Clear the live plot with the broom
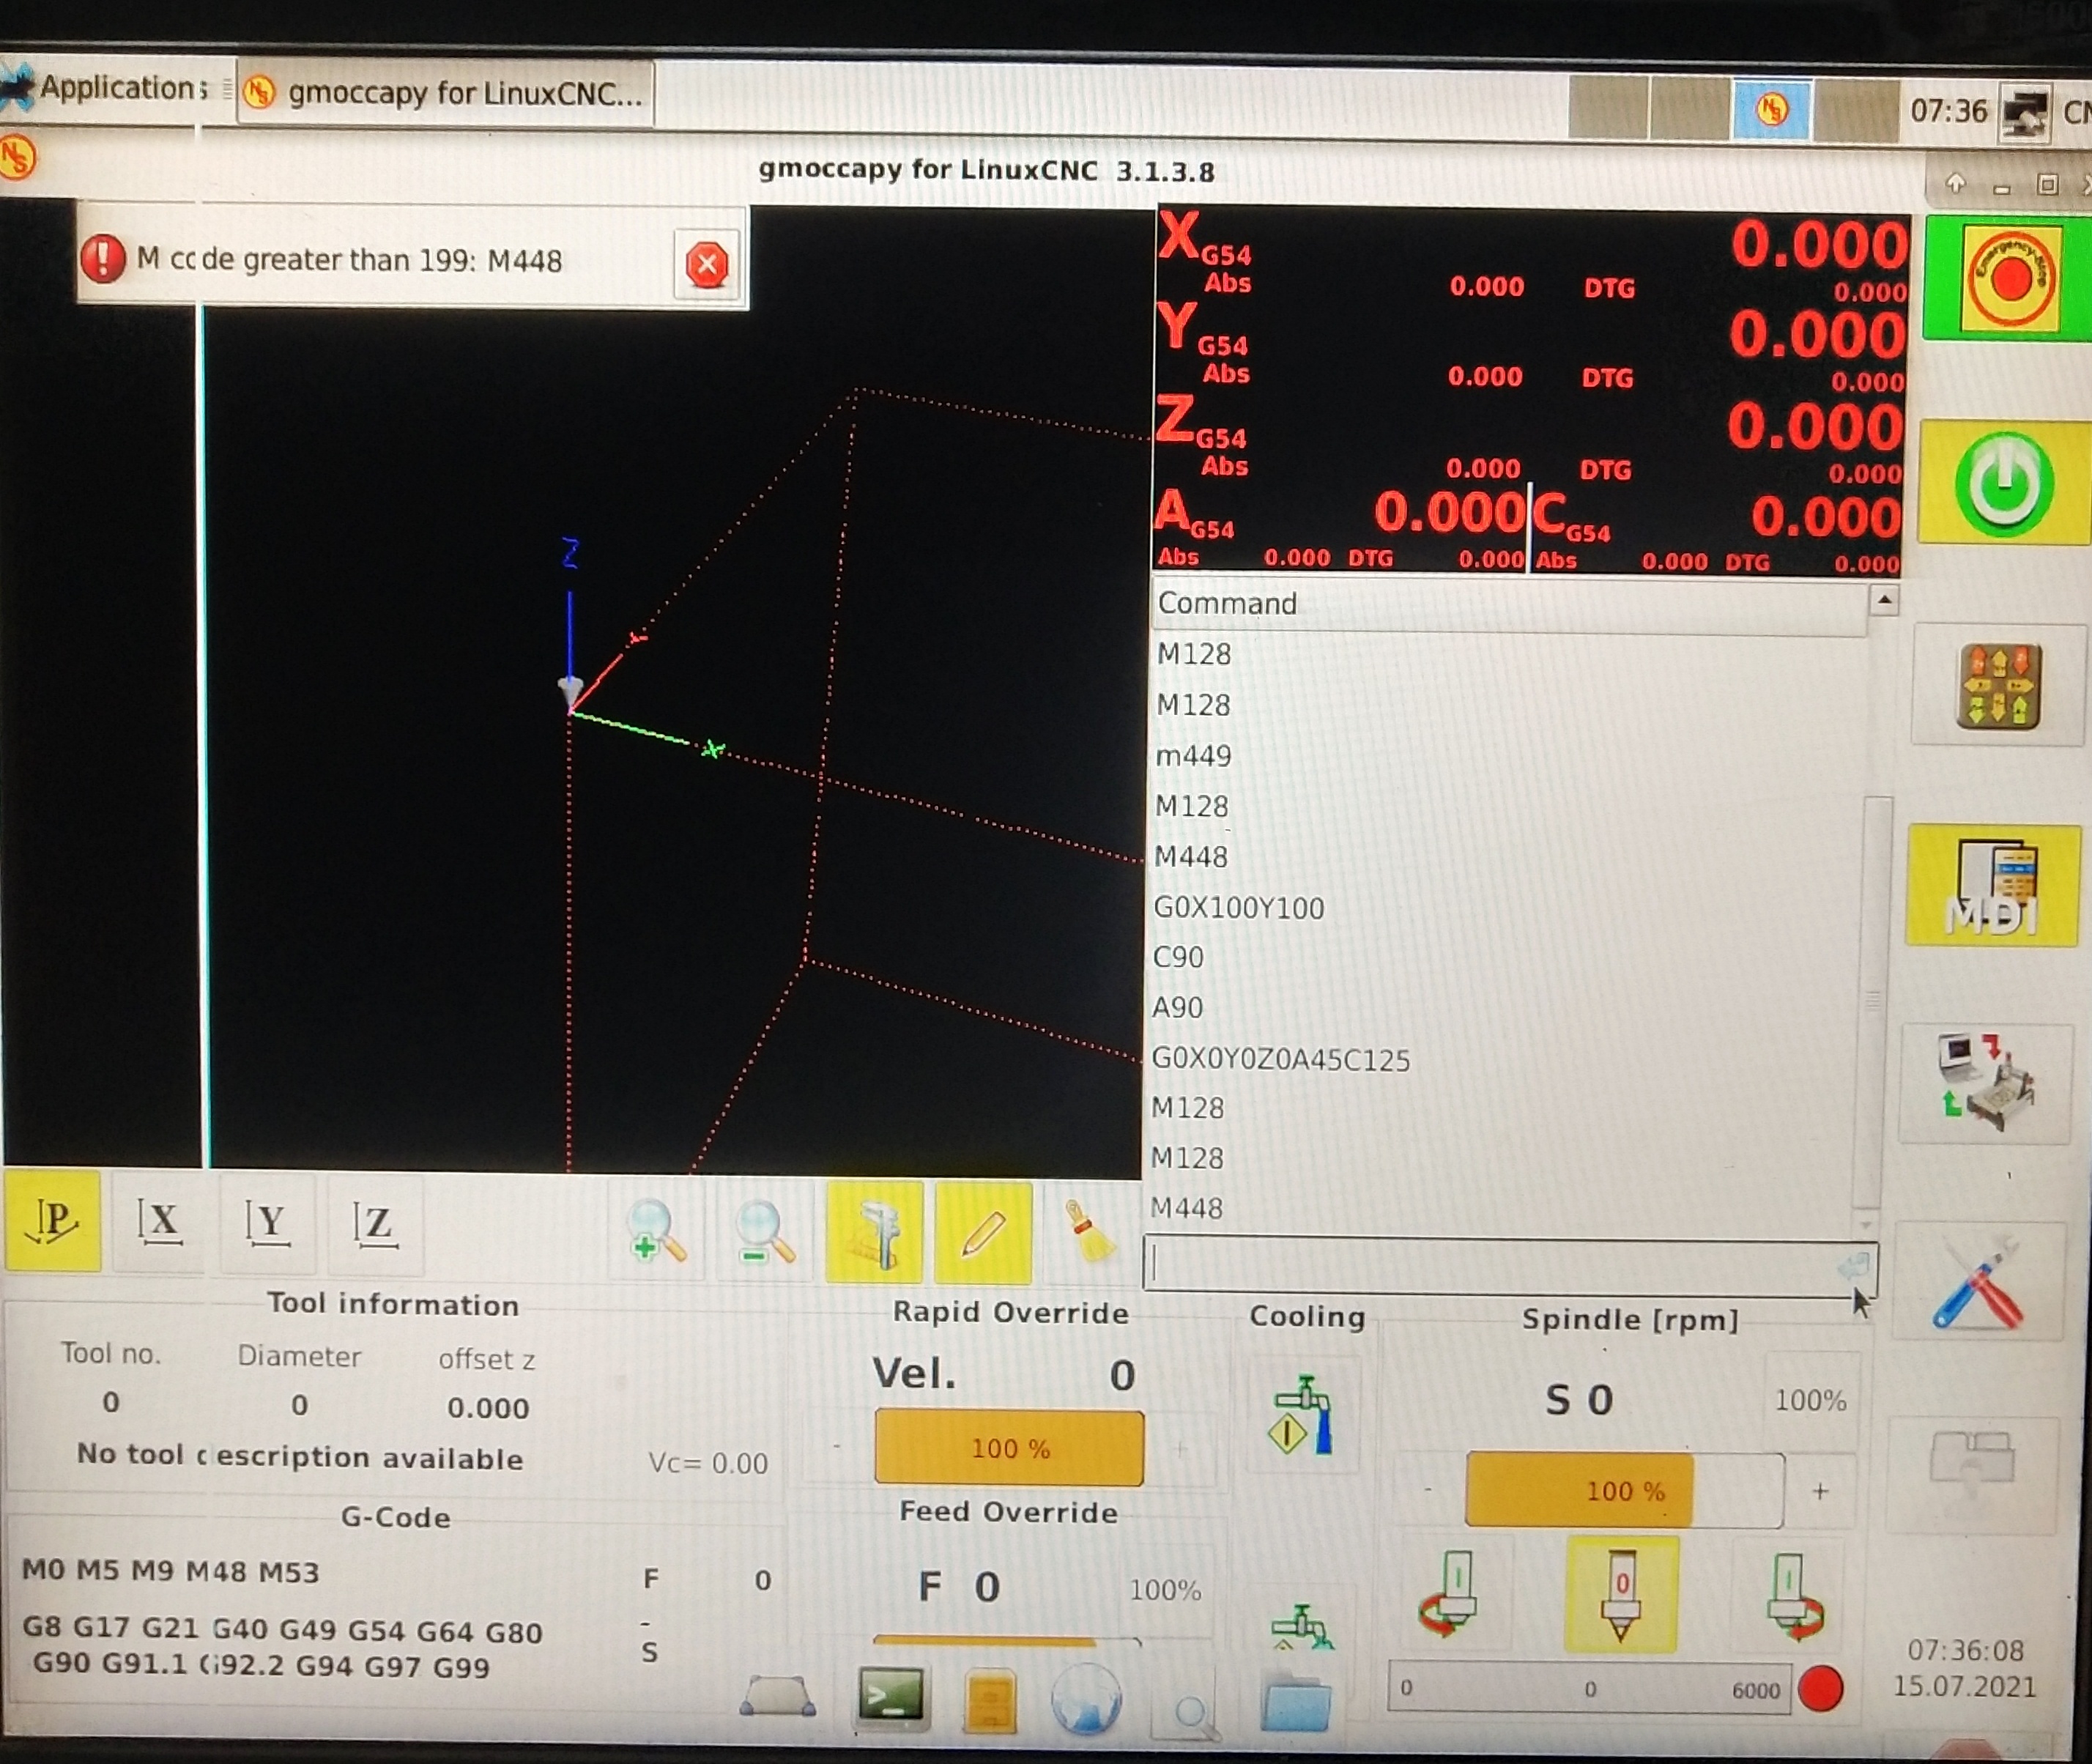The height and width of the screenshot is (1764, 2092). click(x=1090, y=1235)
